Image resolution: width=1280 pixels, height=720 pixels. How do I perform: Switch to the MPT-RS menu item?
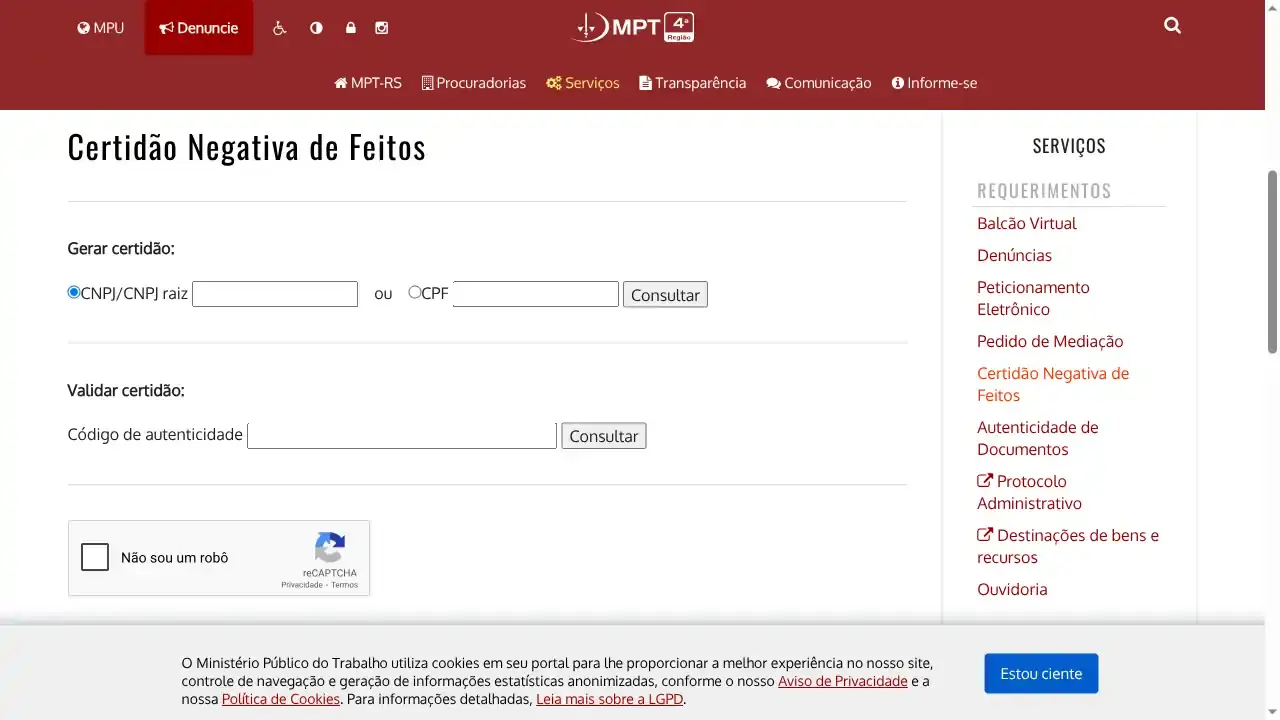[368, 83]
